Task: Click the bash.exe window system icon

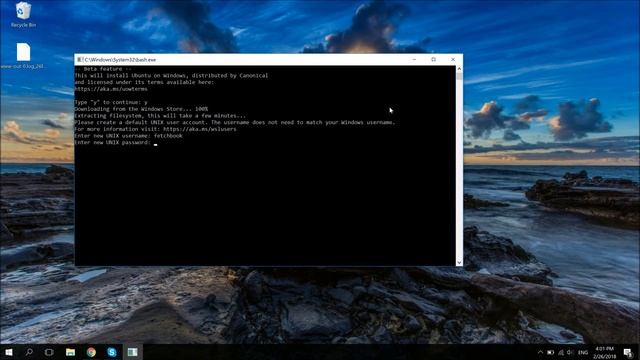Action: pyautogui.click(x=80, y=60)
